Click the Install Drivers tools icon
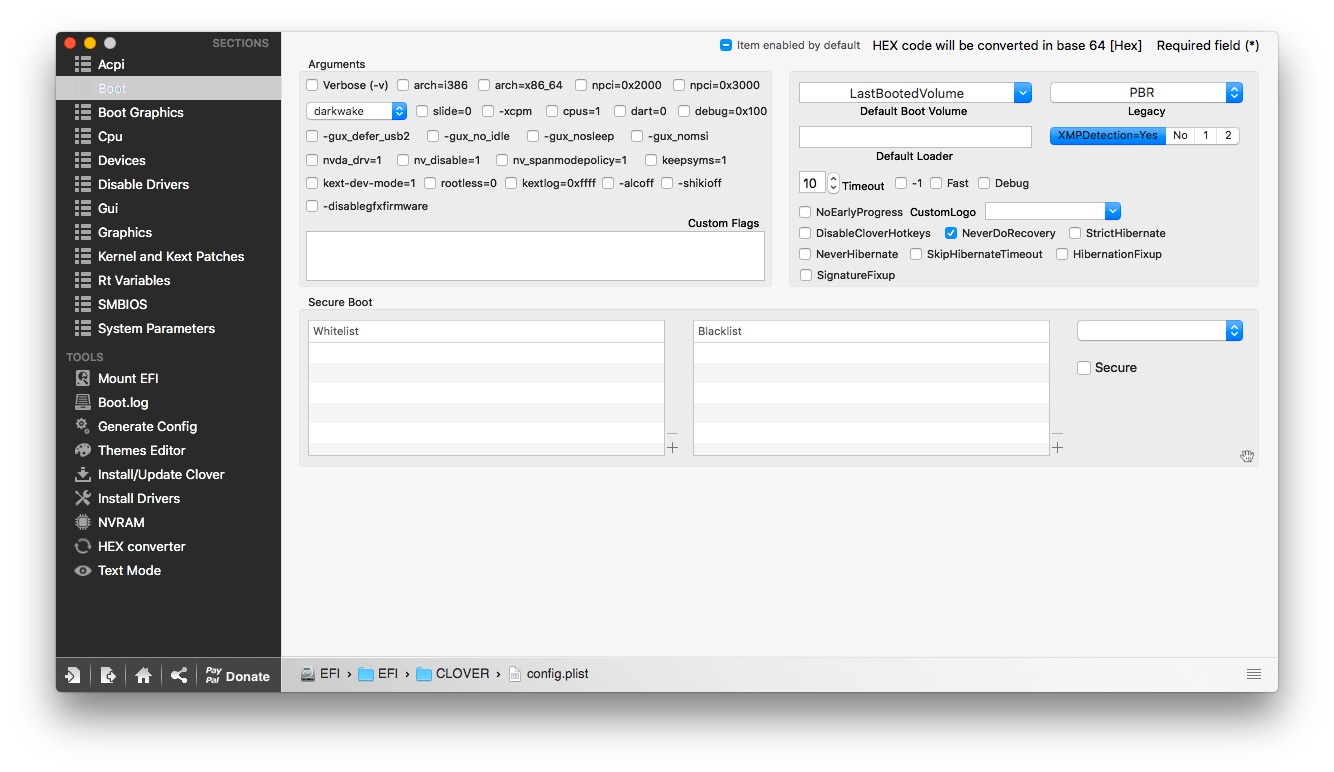This screenshot has height=772, width=1334. pos(83,498)
